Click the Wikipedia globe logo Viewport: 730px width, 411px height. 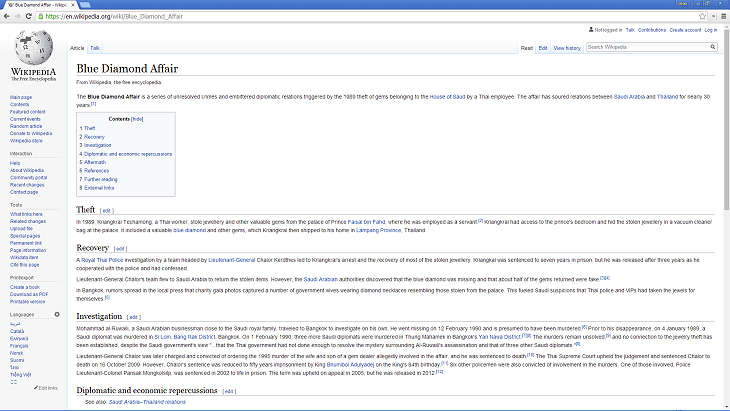coord(34,48)
